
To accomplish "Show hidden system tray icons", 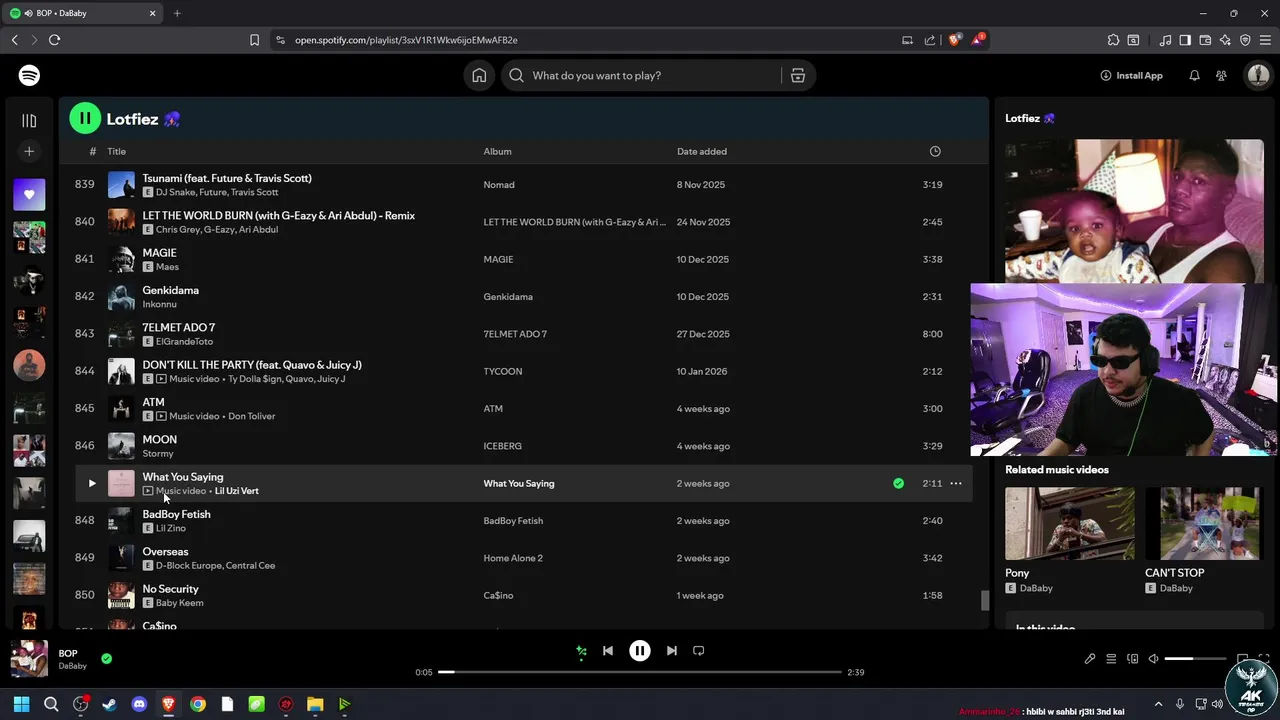I will click(x=1158, y=704).
